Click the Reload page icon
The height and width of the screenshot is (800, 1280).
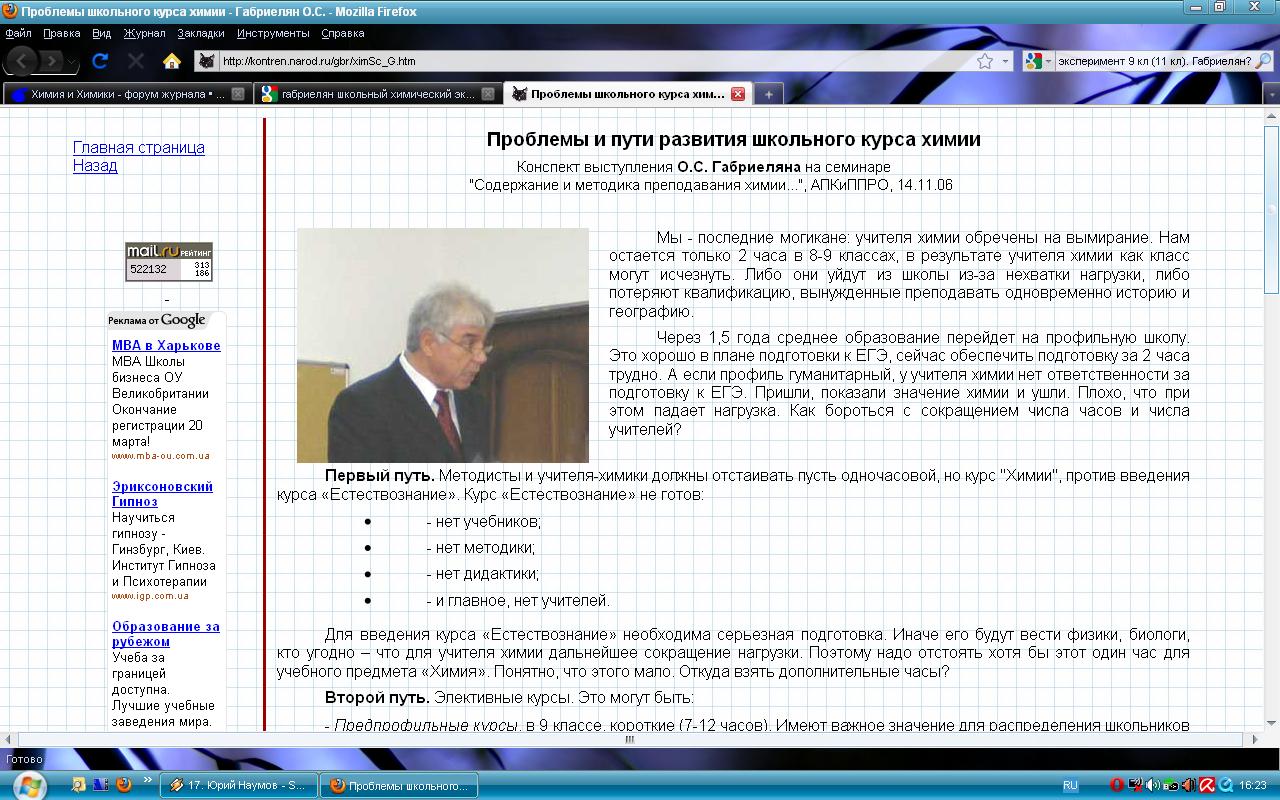click(x=100, y=61)
